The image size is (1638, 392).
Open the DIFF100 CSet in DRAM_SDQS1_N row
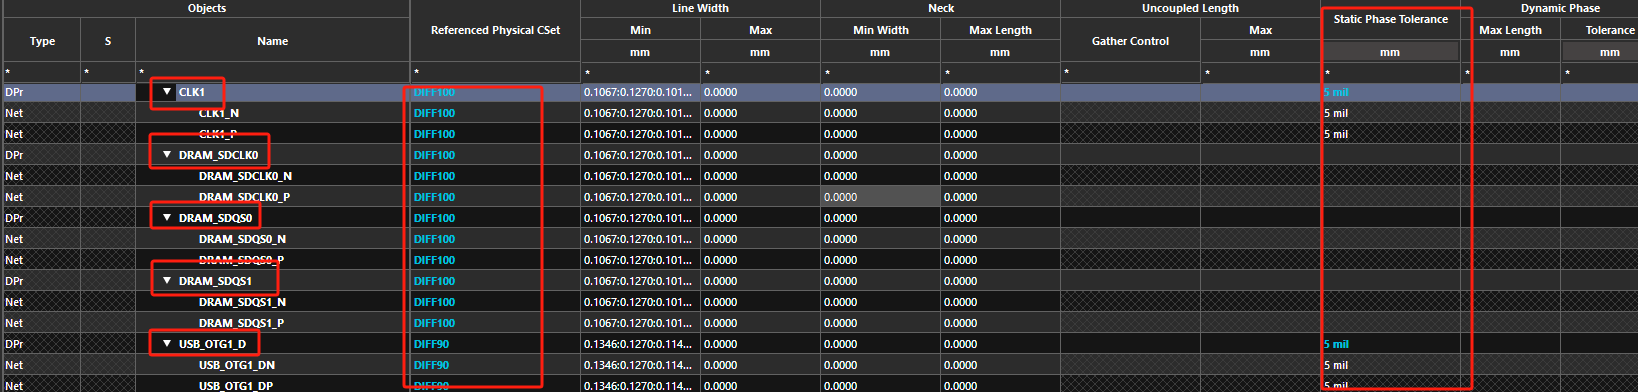click(x=434, y=302)
